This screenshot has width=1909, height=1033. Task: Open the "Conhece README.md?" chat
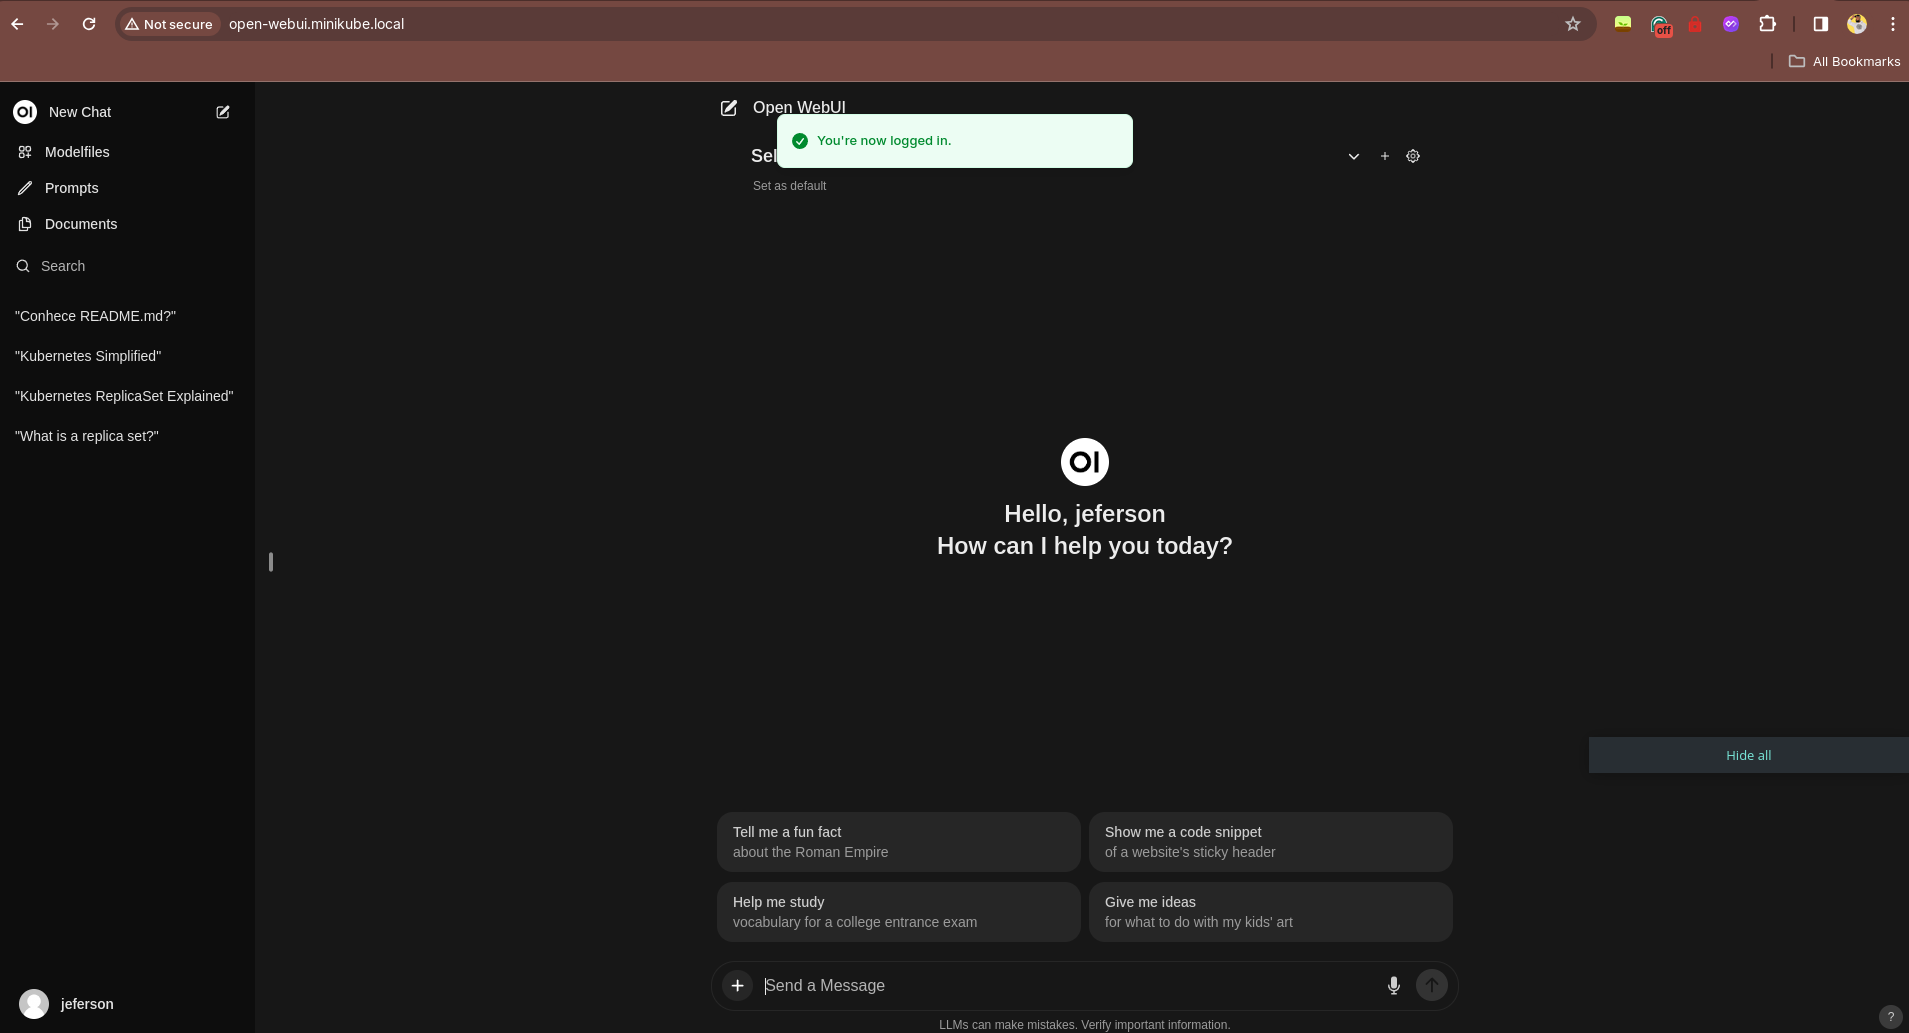point(127,316)
